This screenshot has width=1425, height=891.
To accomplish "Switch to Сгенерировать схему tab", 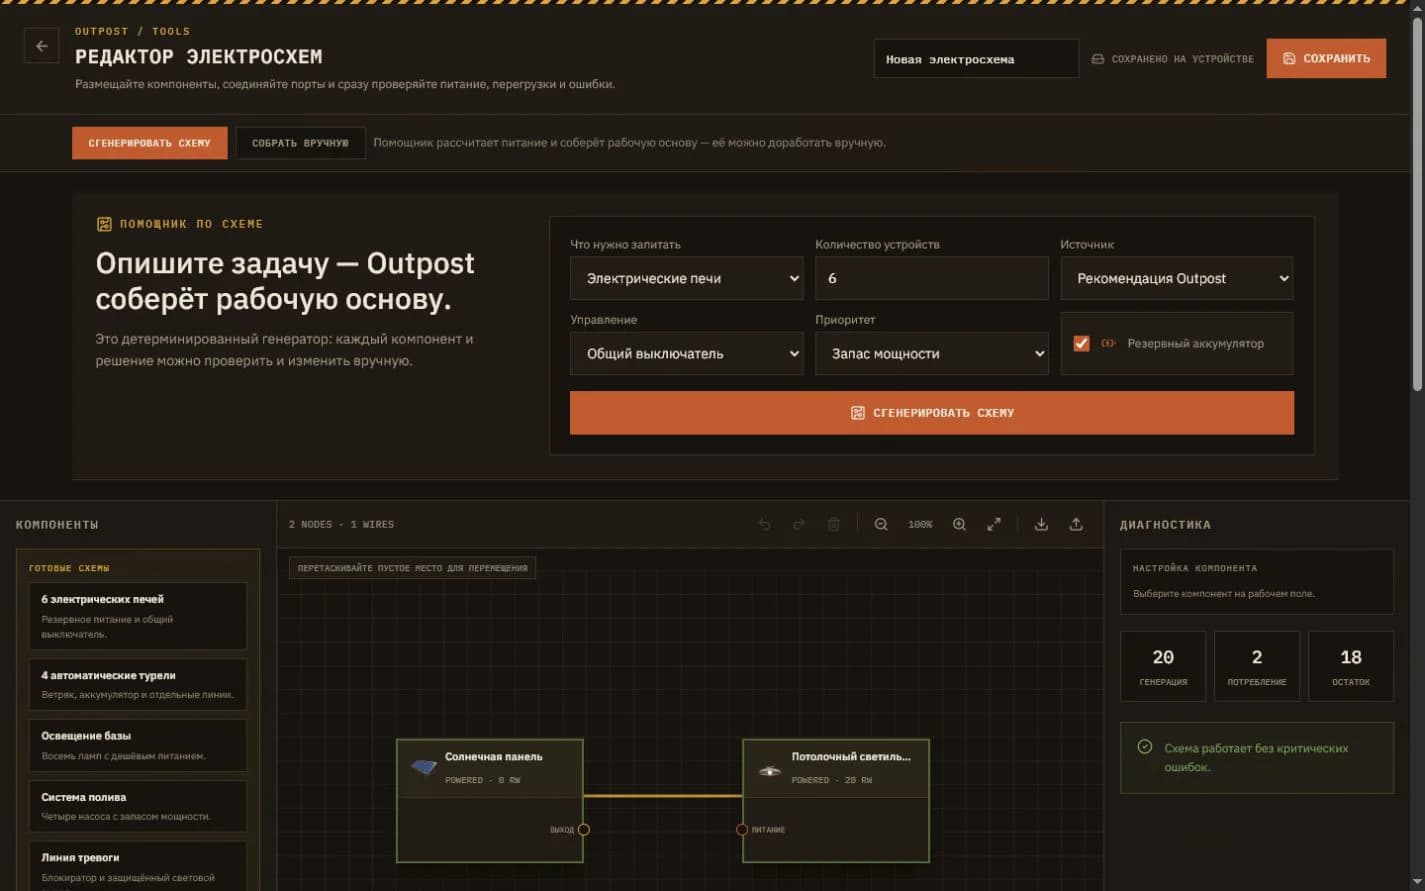I will (x=149, y=143).
